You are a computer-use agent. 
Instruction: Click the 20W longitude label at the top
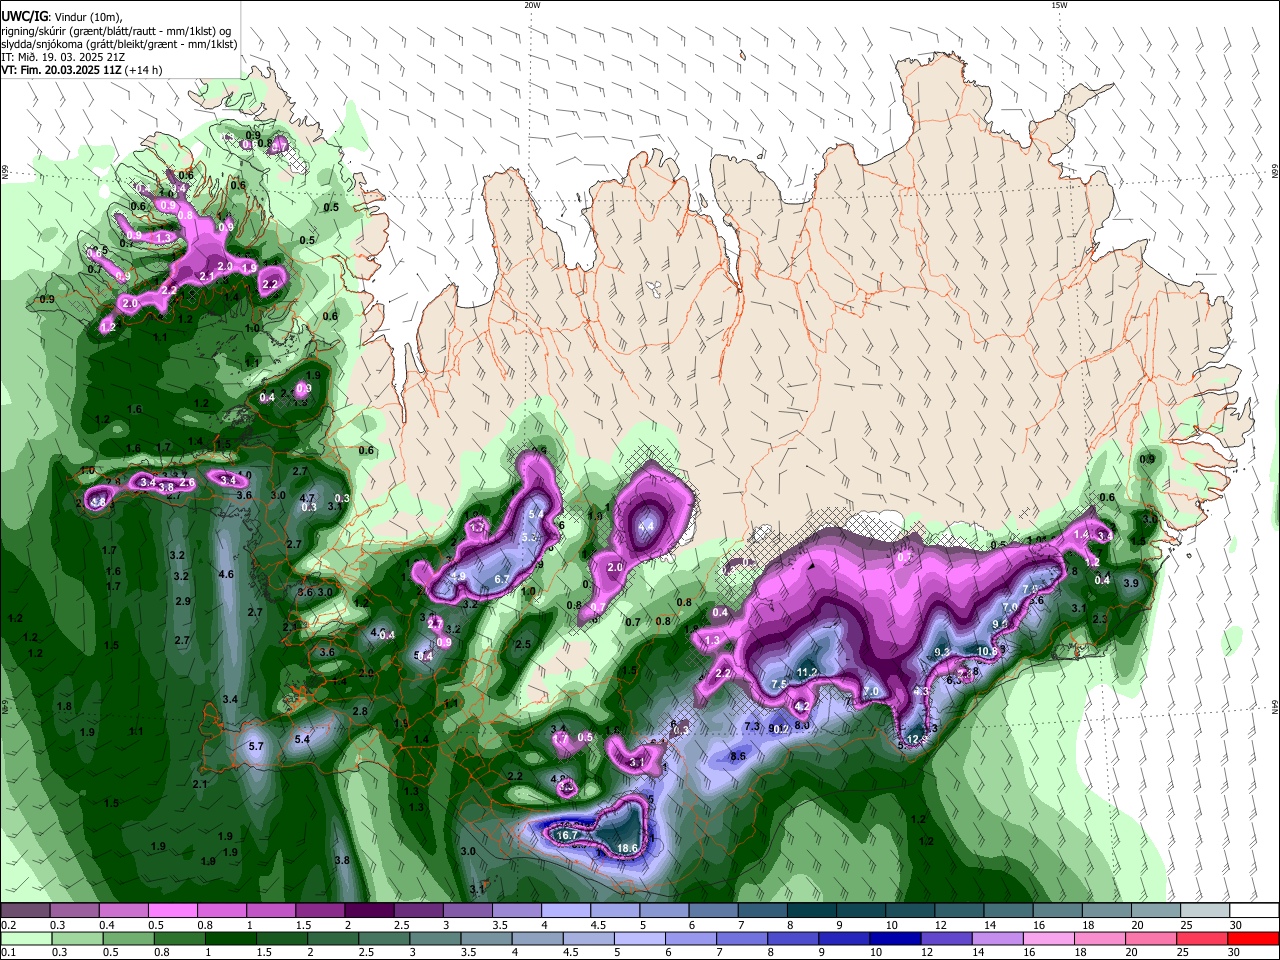pos(532,5)
